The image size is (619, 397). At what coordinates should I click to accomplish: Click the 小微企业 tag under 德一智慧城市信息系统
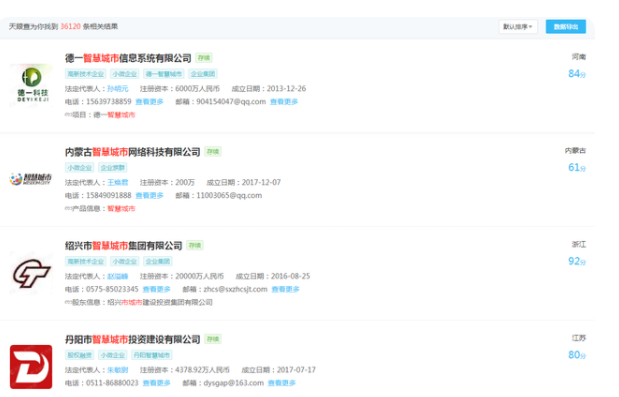click(124, 74)
